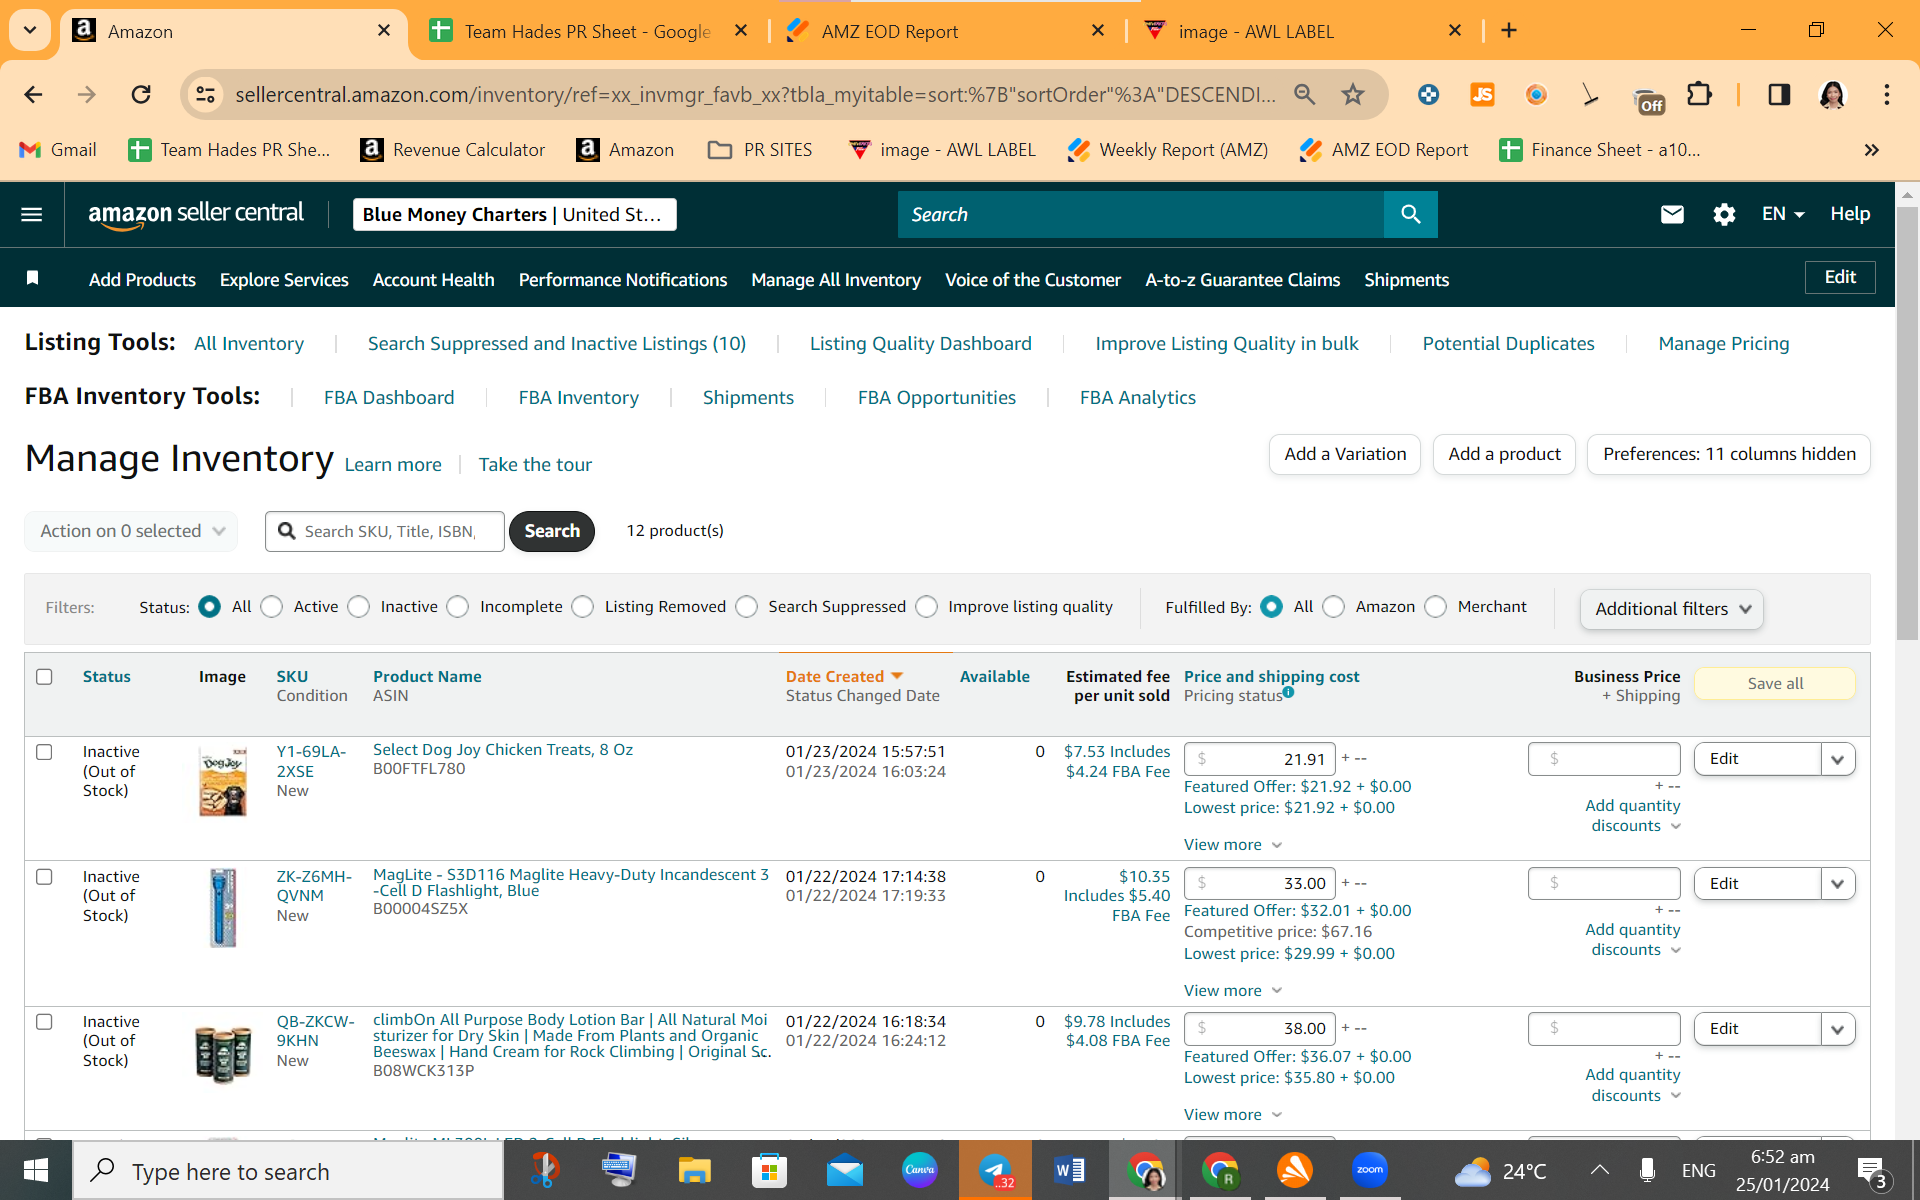Open Preferences: 11 columns hidden
The width and height of the screenshot is (1920, 1200).
1729,454
